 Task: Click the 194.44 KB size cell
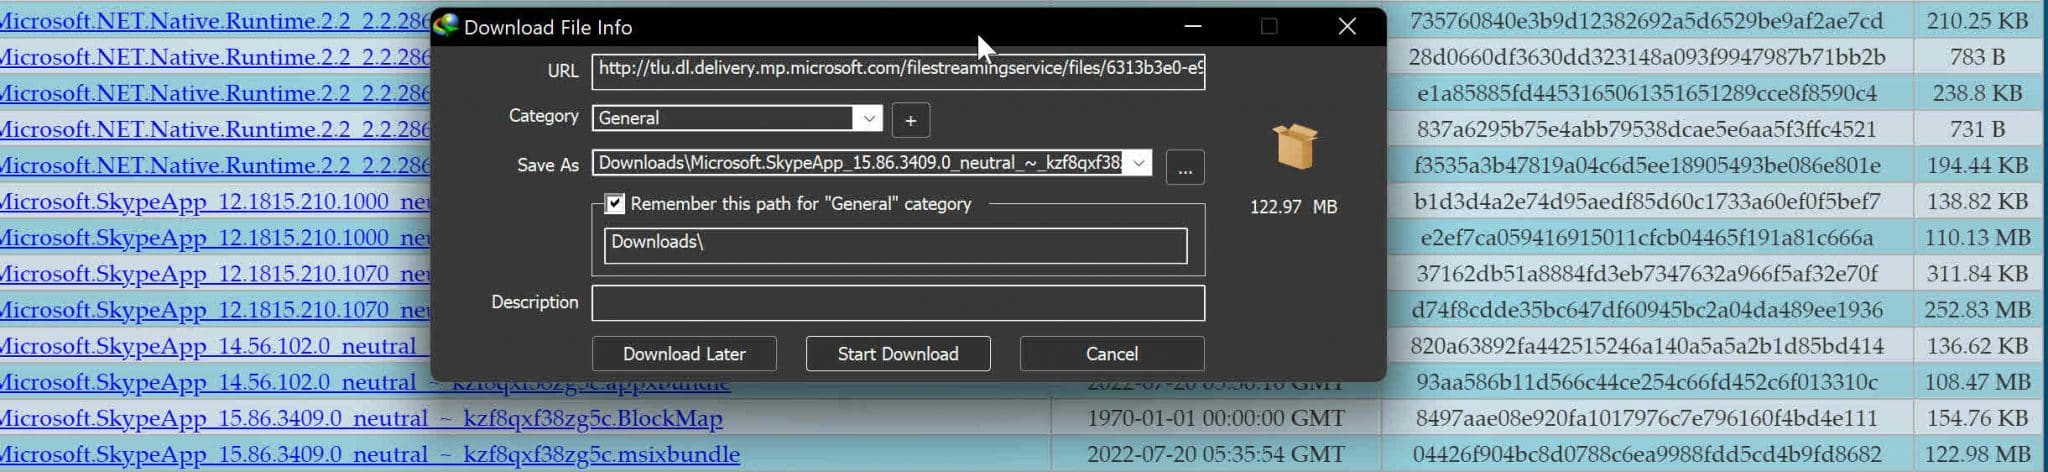point(1977,166)
